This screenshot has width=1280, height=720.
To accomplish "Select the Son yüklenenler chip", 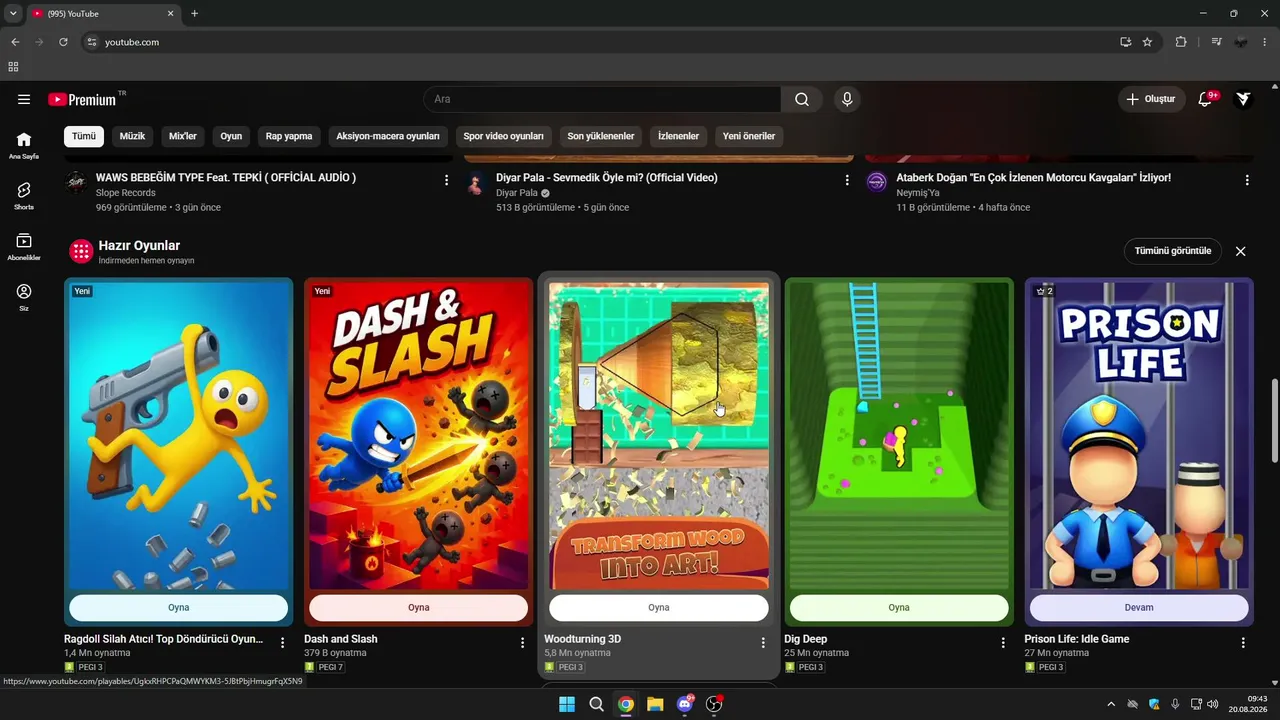I will pos(601,136).
